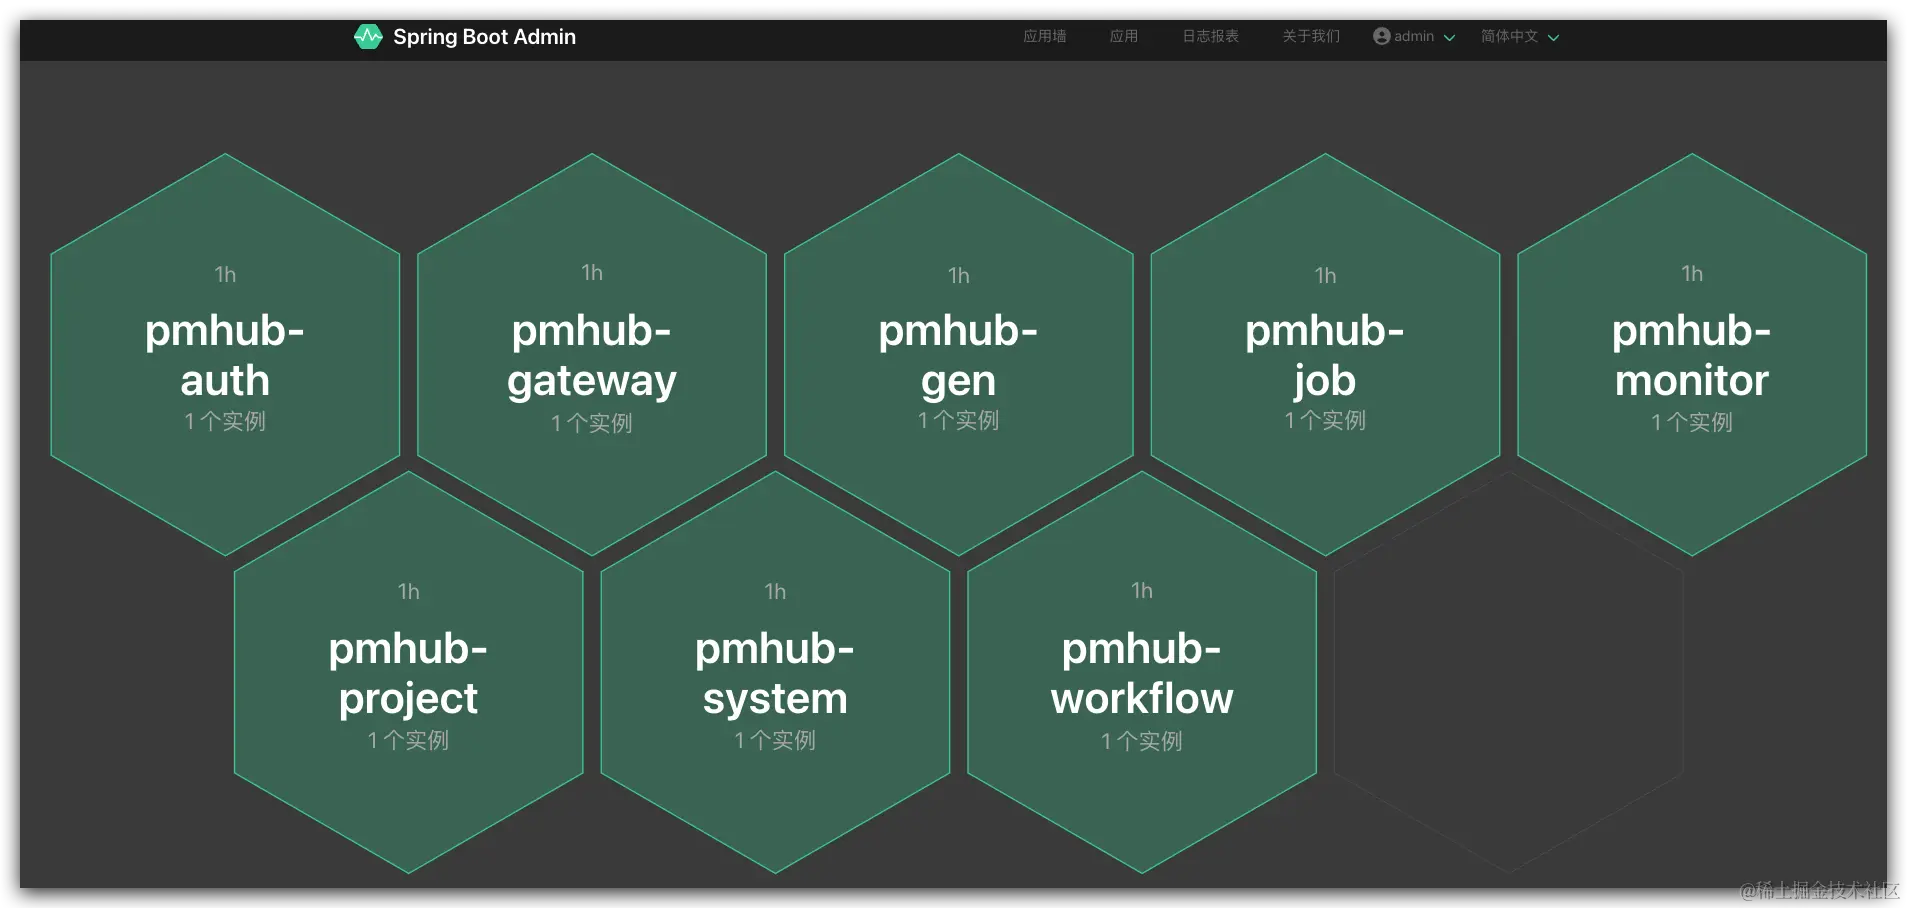Select the pmhub-system application hexagon
This screenshot has width=1907, height=908.
coord(775,672)
